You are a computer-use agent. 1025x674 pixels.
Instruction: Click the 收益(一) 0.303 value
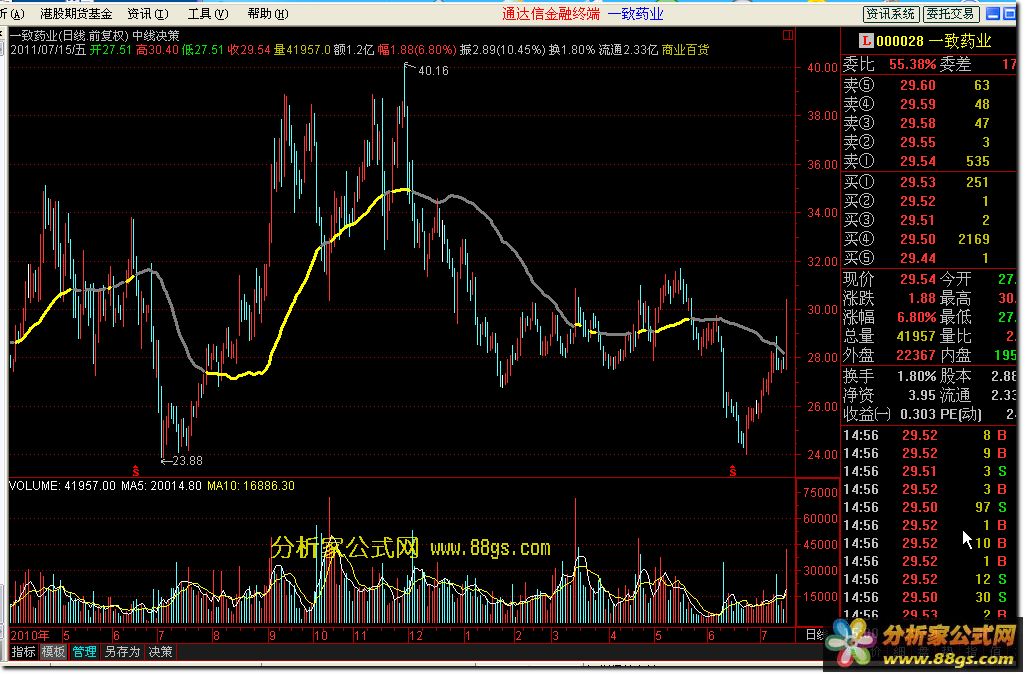pos(918,414)
